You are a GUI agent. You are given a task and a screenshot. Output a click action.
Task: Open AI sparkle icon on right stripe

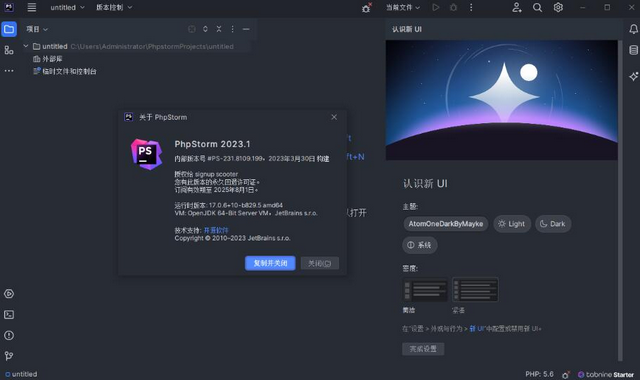pyautogui.click(x=633, y=76)
